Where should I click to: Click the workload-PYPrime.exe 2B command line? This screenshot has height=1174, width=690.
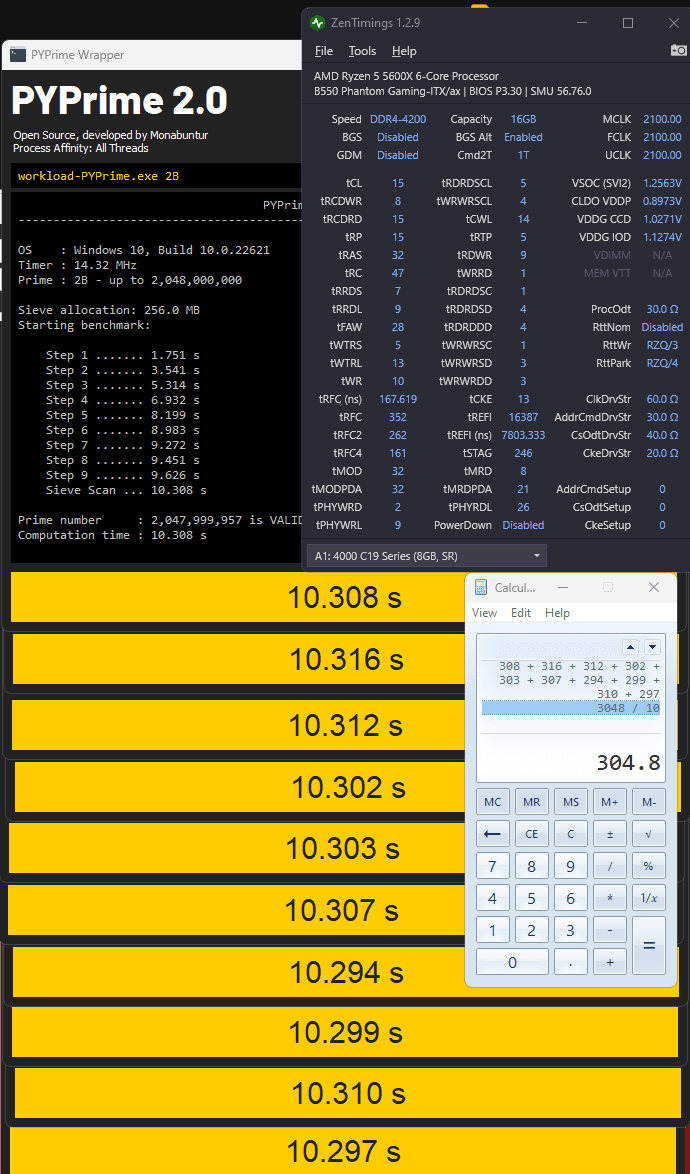click(x=98, y=177)
